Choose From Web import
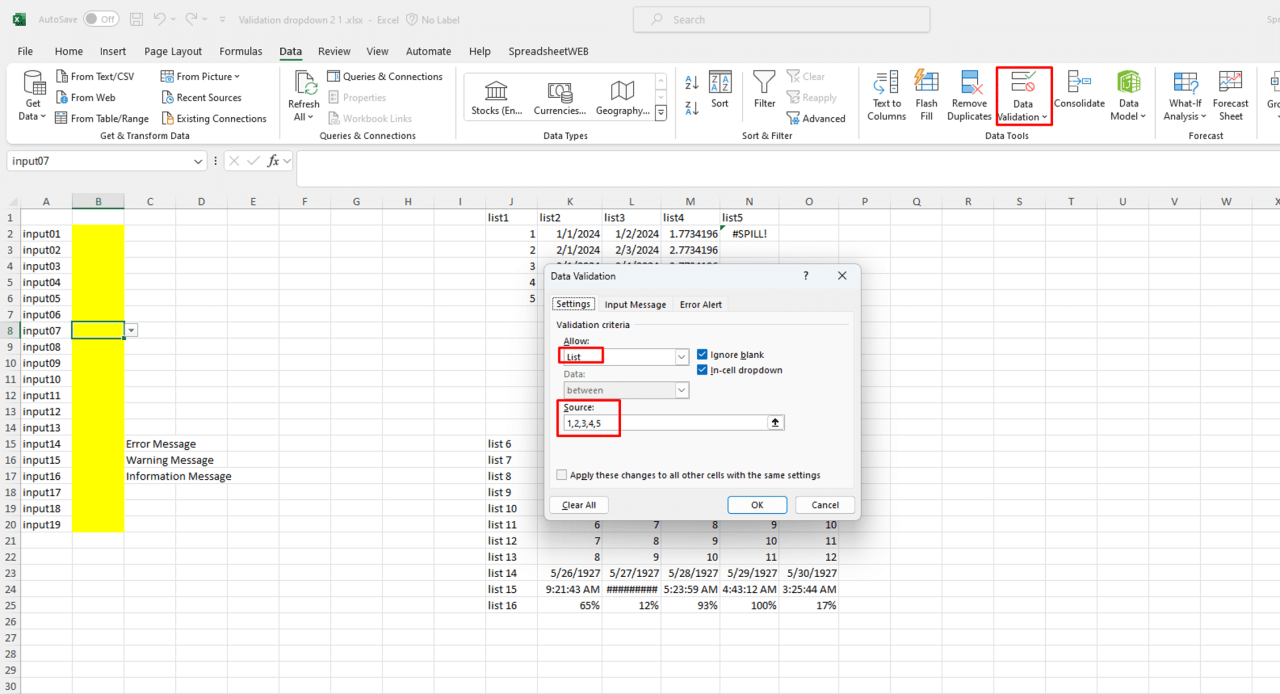1280x694 pixels. 85,97
